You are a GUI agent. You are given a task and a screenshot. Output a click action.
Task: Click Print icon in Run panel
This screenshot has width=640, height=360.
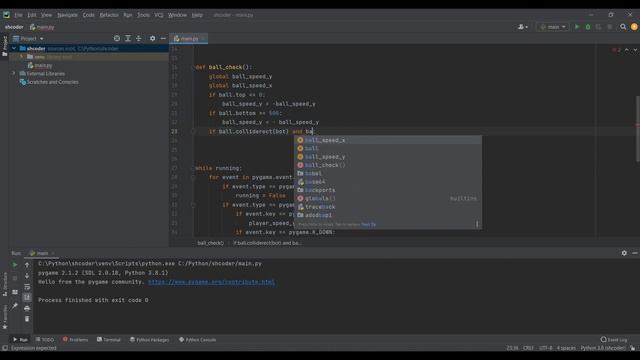[27, 308]
